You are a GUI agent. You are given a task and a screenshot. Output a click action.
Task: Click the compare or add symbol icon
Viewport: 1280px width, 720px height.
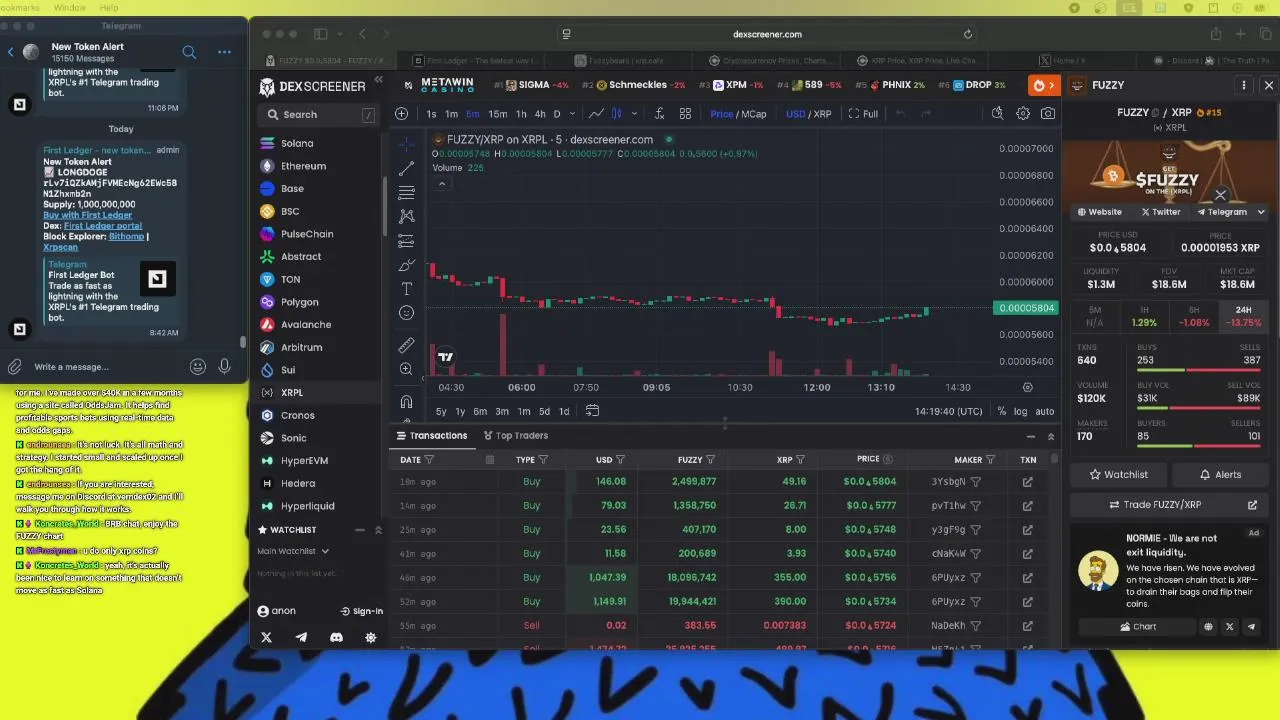[401, 114]
